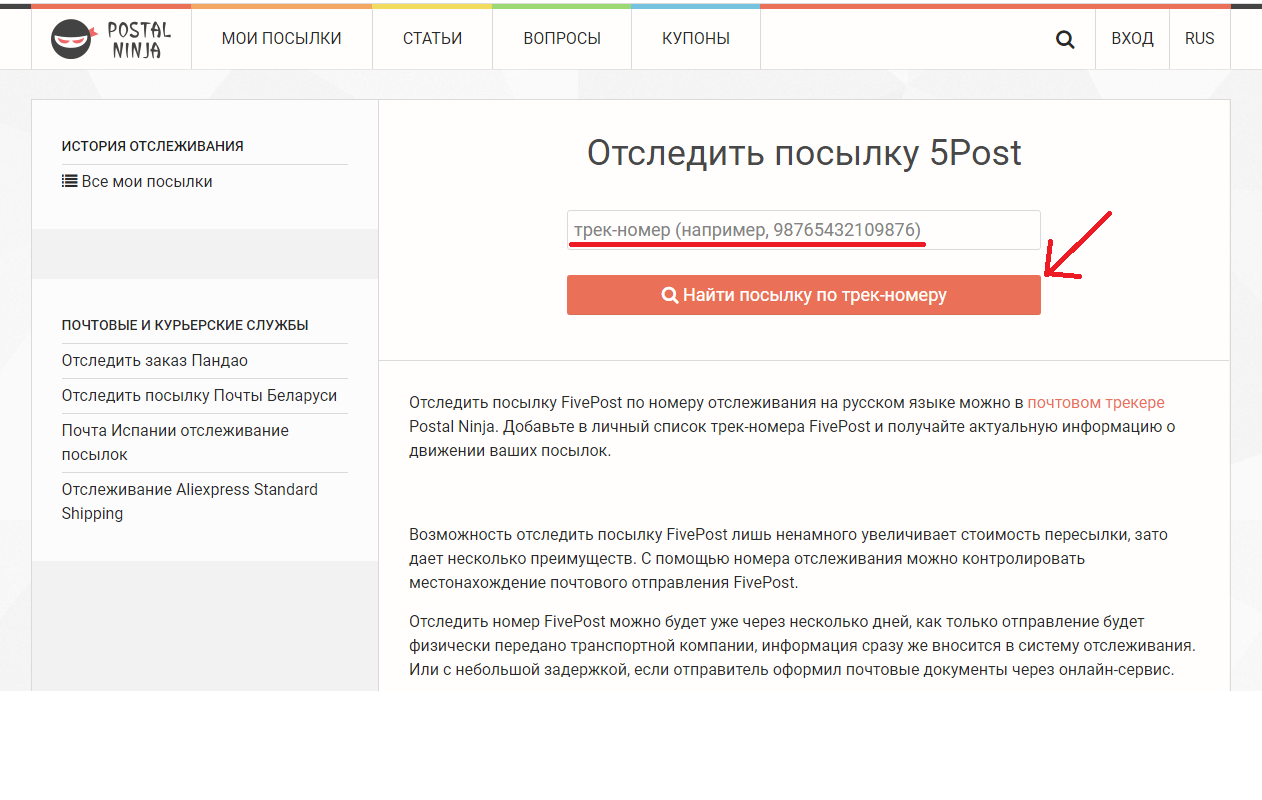
Task: Open ВОПРОСЫ page
Action: [562, 39]
